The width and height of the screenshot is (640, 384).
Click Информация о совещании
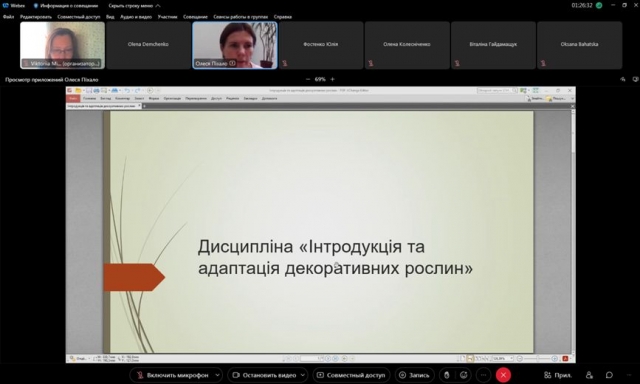[x=66, y=6]
